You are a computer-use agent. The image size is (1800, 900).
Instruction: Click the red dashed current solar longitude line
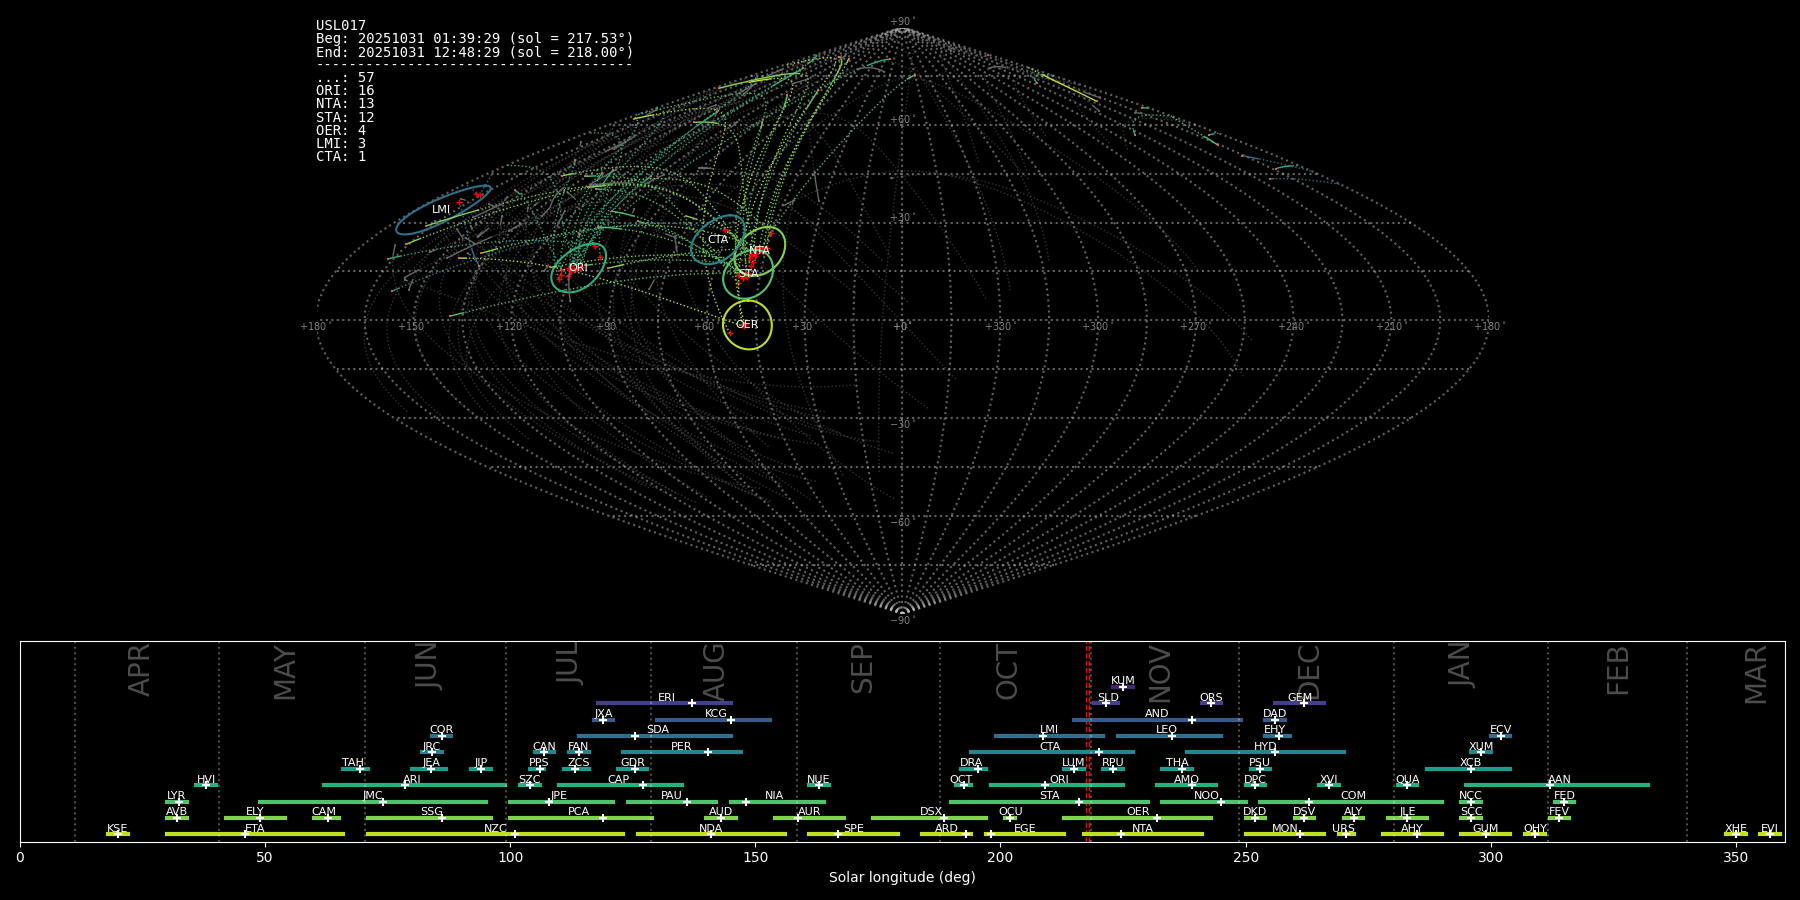tap(1087, 741)
